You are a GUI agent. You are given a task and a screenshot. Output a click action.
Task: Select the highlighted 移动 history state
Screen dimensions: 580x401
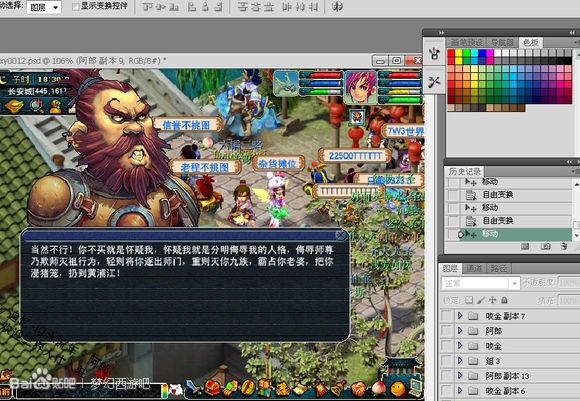pyautogui.click(x=515, y=234)
